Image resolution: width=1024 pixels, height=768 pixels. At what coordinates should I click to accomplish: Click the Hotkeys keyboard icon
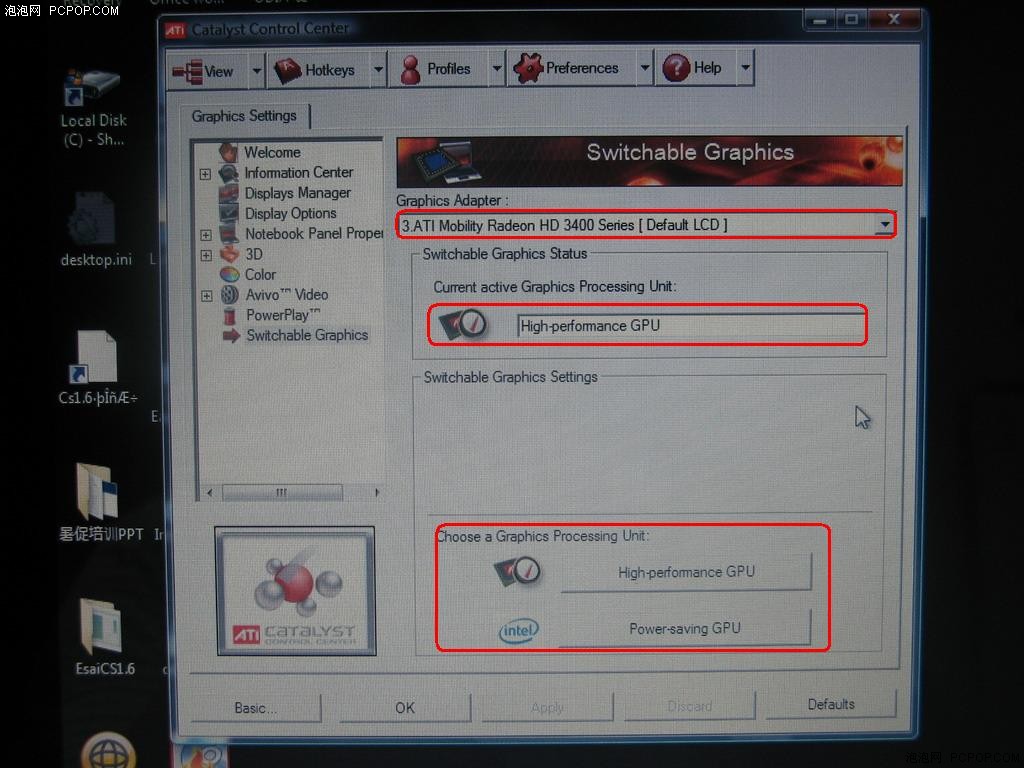pos(287,70)
